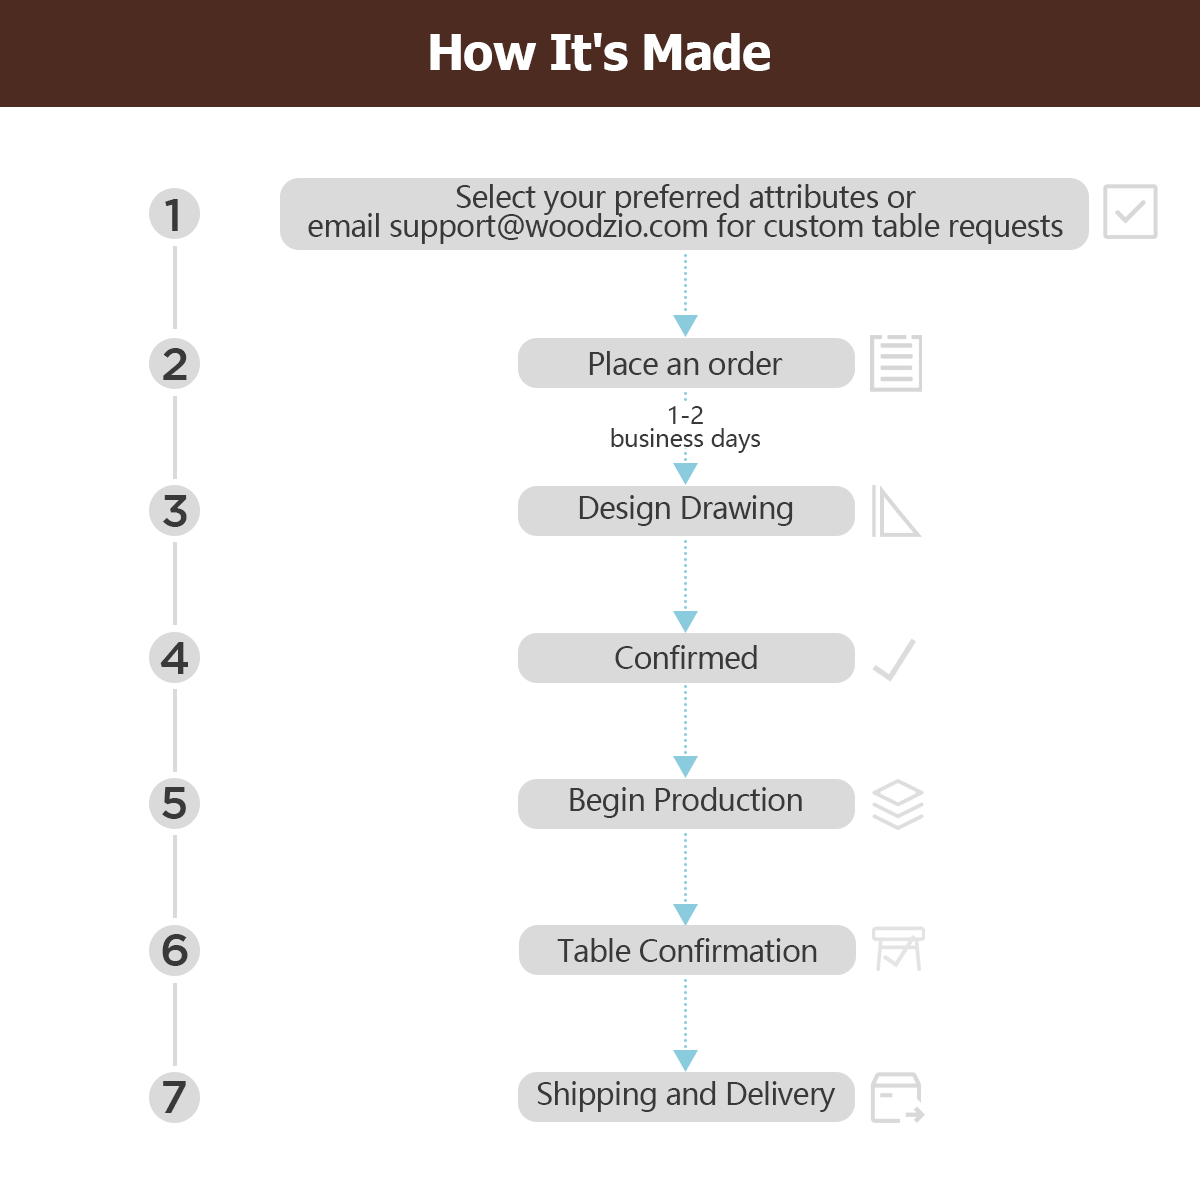
Task: Click the stacked layers production icon
Action: [x=897, y=804]
